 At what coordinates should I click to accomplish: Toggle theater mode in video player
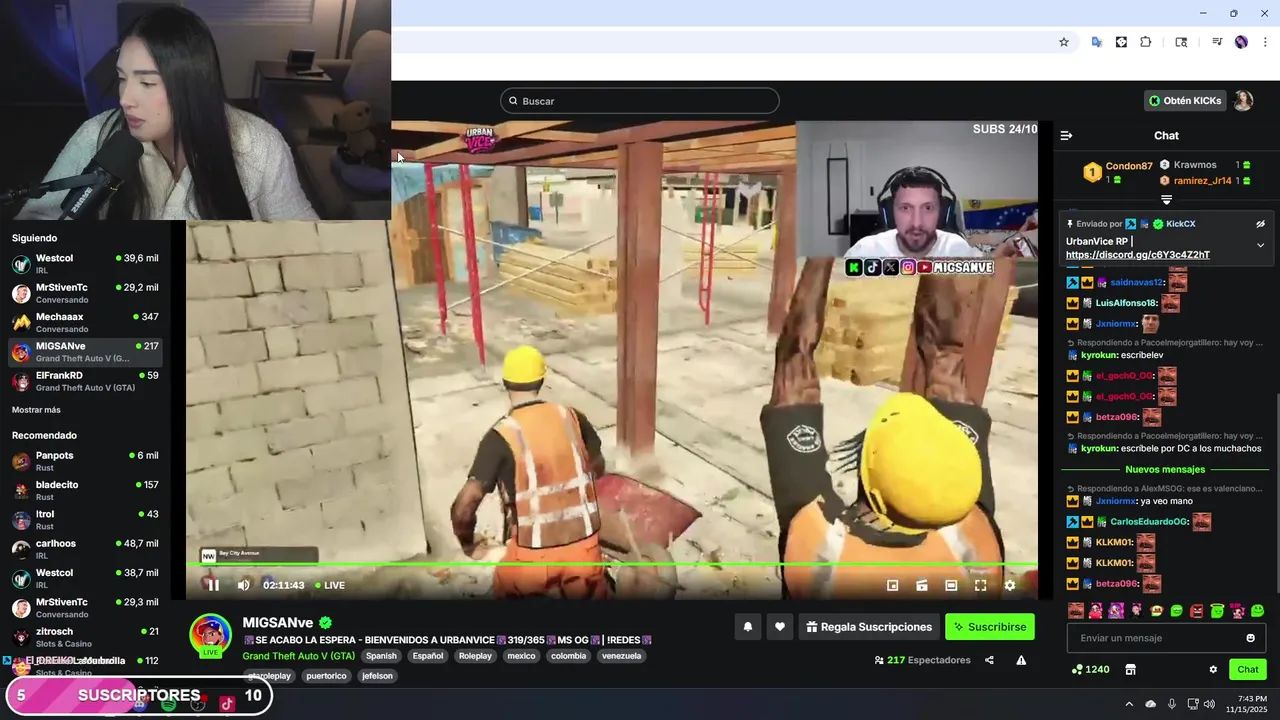pos(951,585)
